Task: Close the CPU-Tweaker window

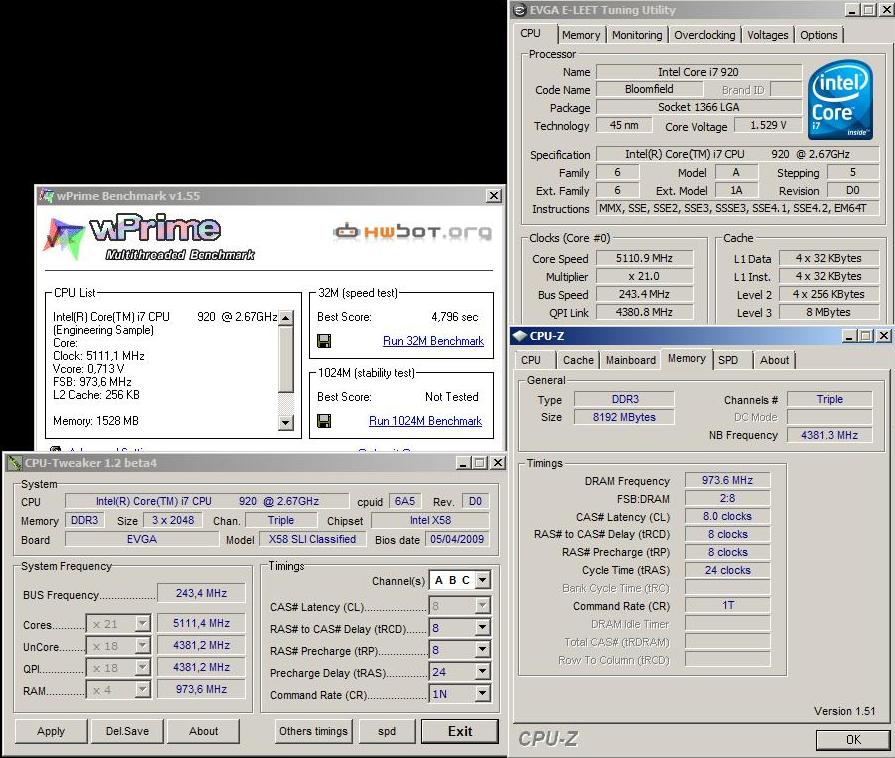Action: [498, 463]
